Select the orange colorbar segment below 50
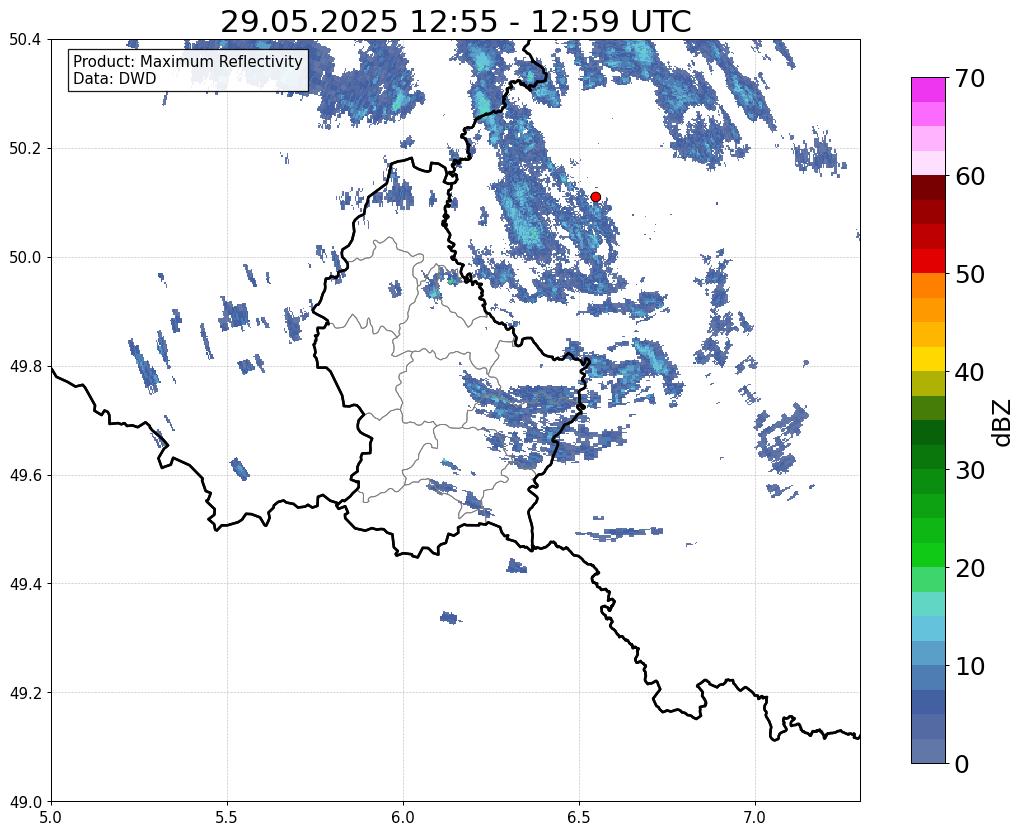This screenshot has height=834, width=1023. (928, 286)
